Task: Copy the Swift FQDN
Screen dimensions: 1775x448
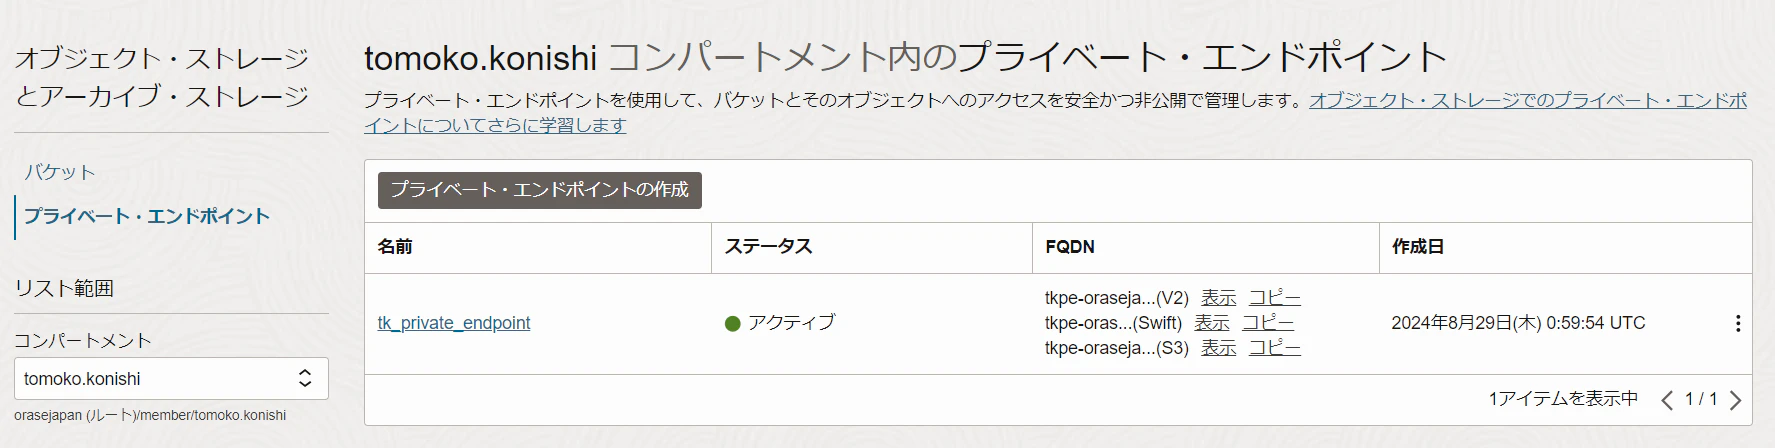Action: pos(1268,323)
